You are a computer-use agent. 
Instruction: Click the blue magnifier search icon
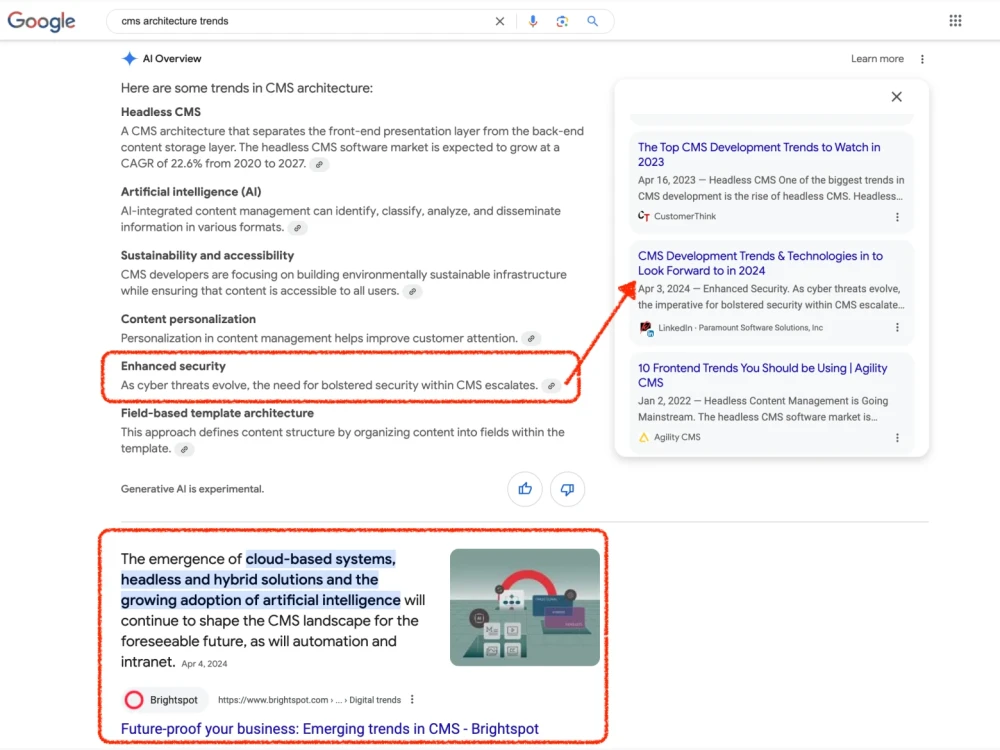593,20
